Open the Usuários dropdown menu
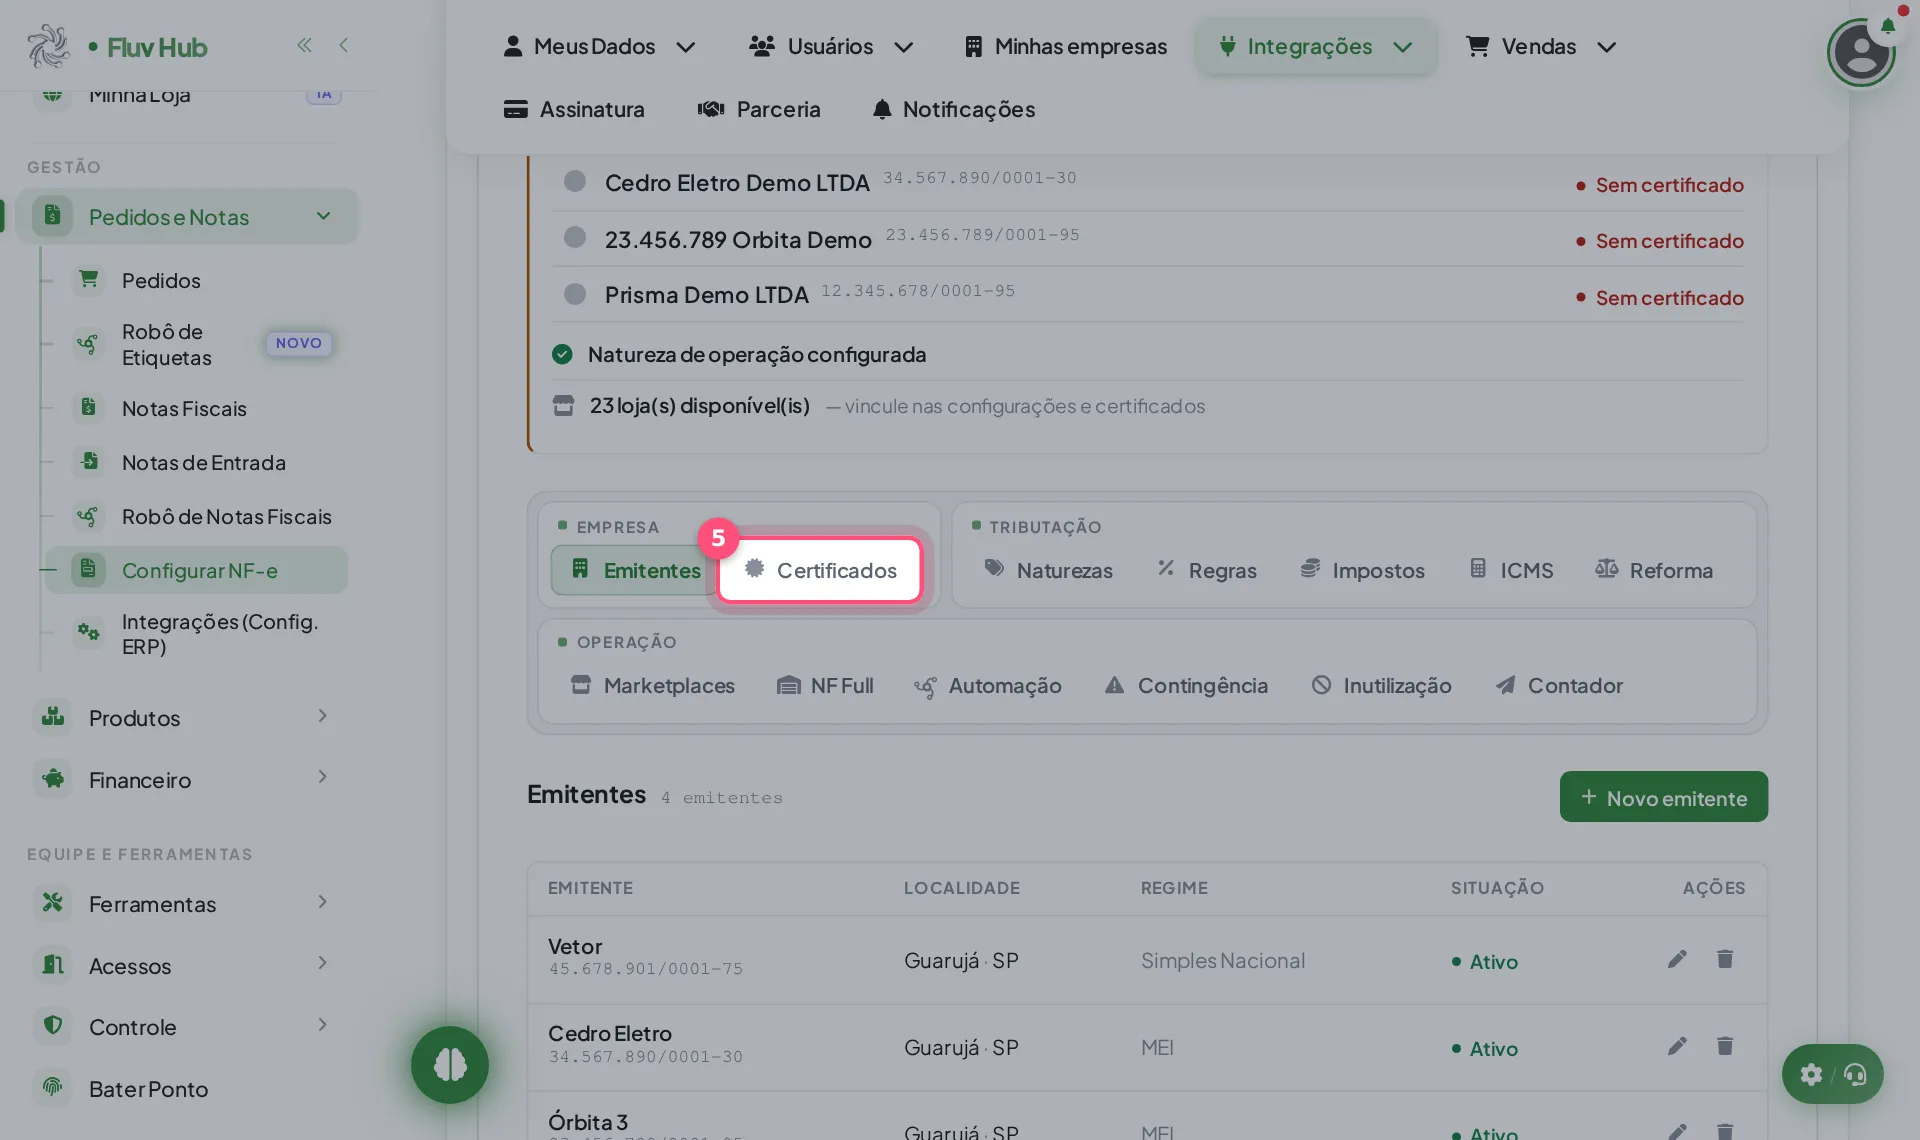Screen dimensions: 1920x1140 (x=831, y=46)
